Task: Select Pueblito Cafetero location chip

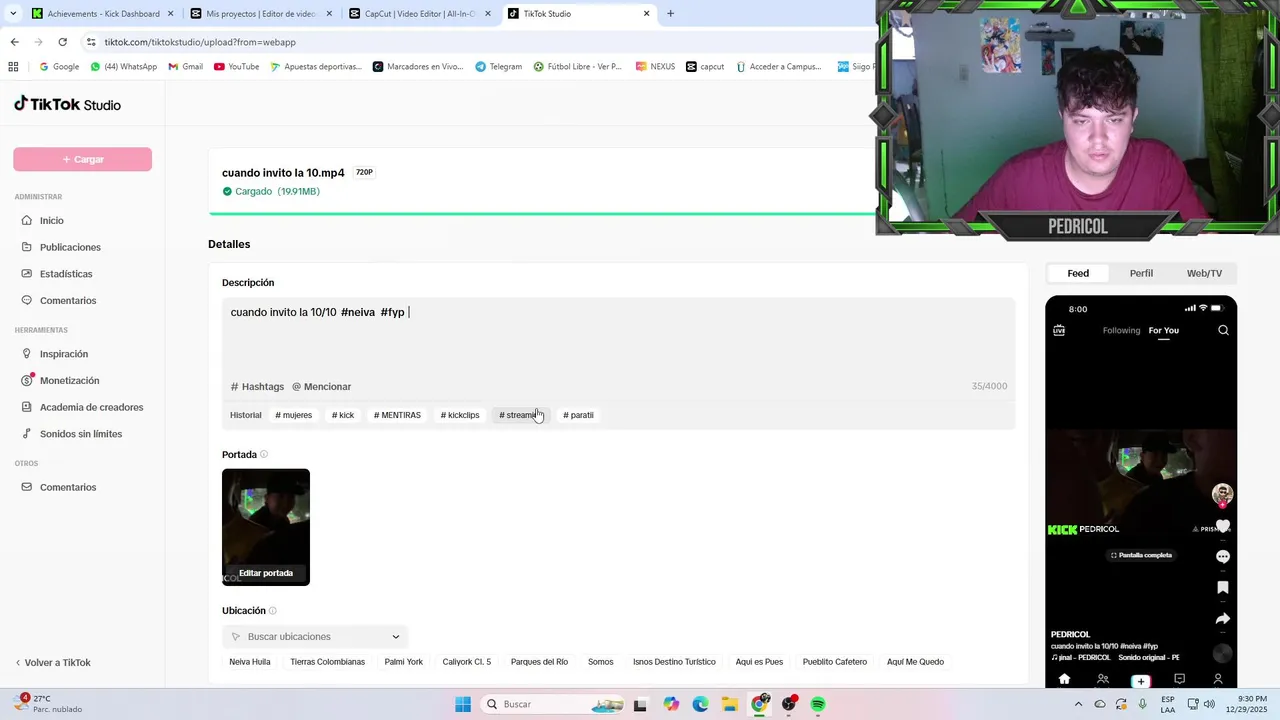Action: [835, 662]
